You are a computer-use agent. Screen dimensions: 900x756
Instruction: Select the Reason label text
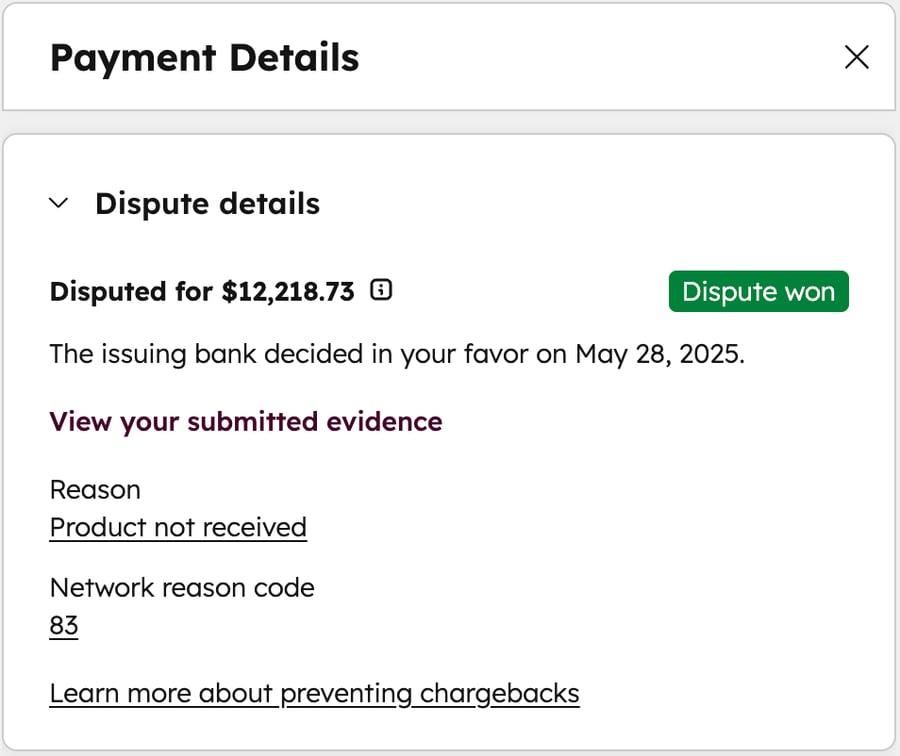tap(95, 489)
